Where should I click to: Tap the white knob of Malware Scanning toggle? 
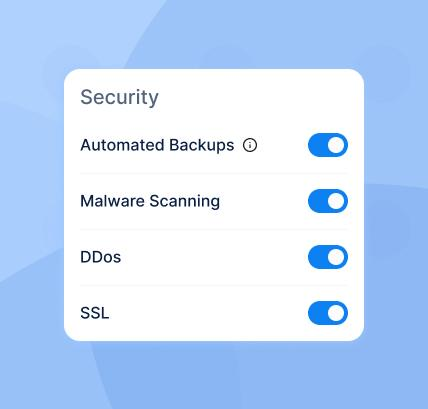click(336, 201)
